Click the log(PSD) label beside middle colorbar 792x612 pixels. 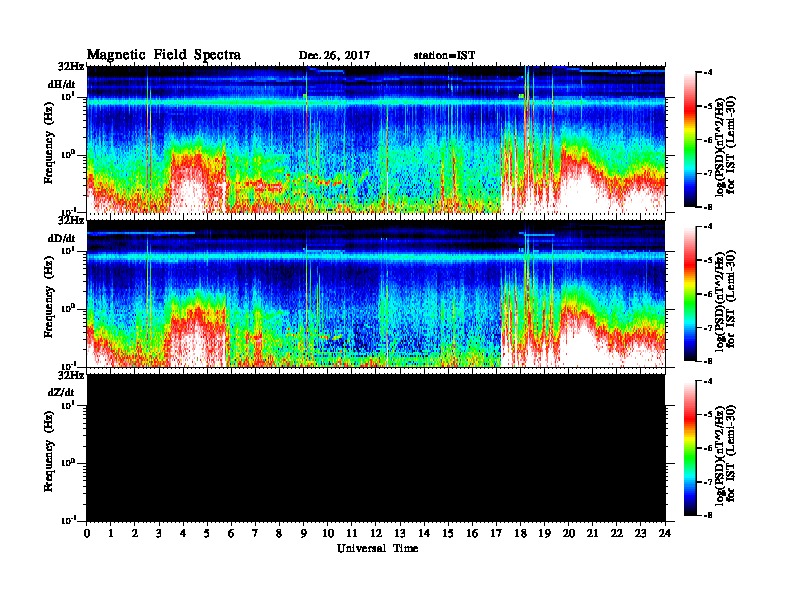(x=724, y=300)
